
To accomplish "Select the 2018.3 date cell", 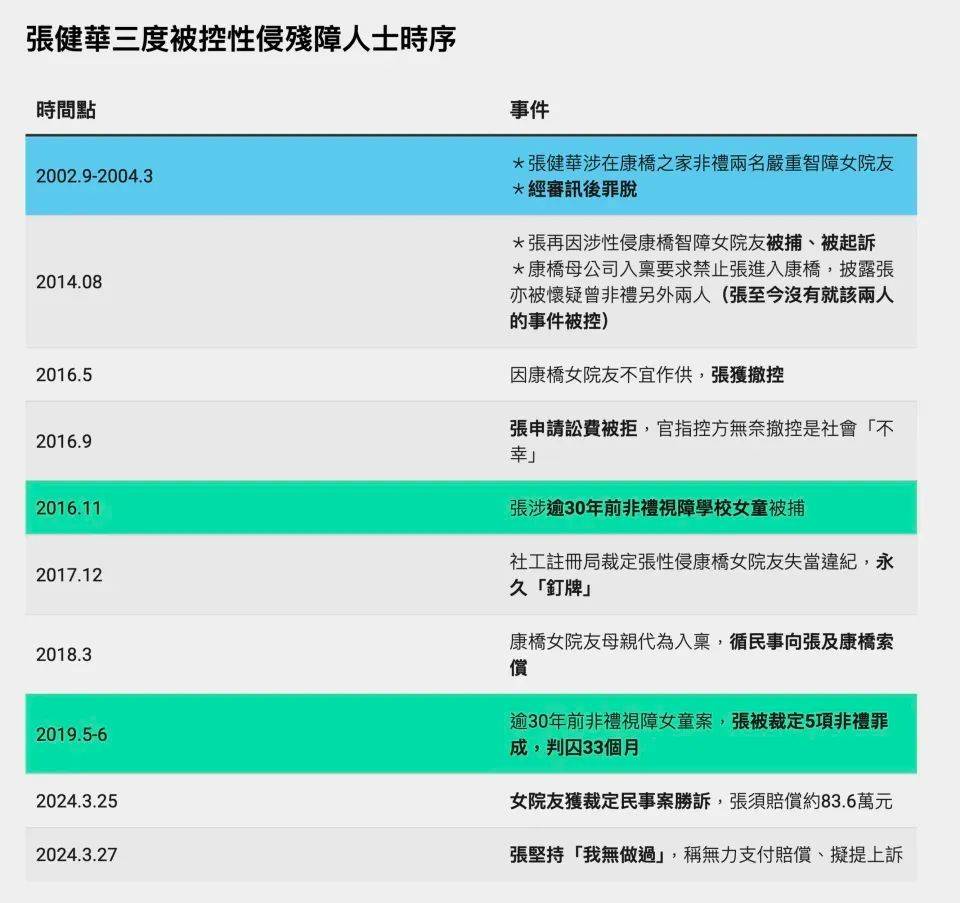I will pyautogui.click(x=64, y=655).
